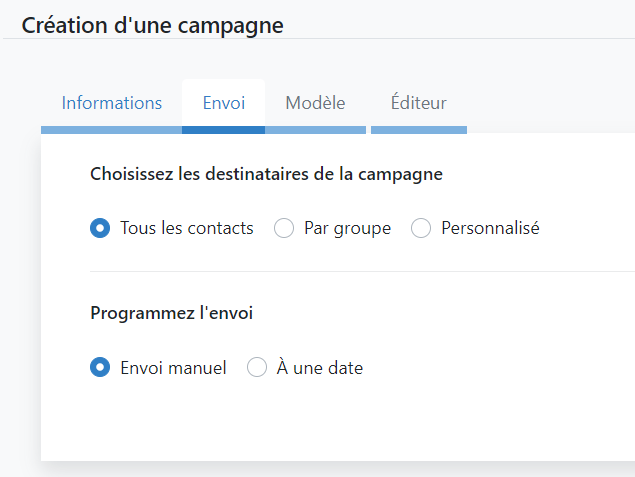Click the 'Par groupe' label text
The height and width of the screenshot is (477, 635).
coord(347,229)
